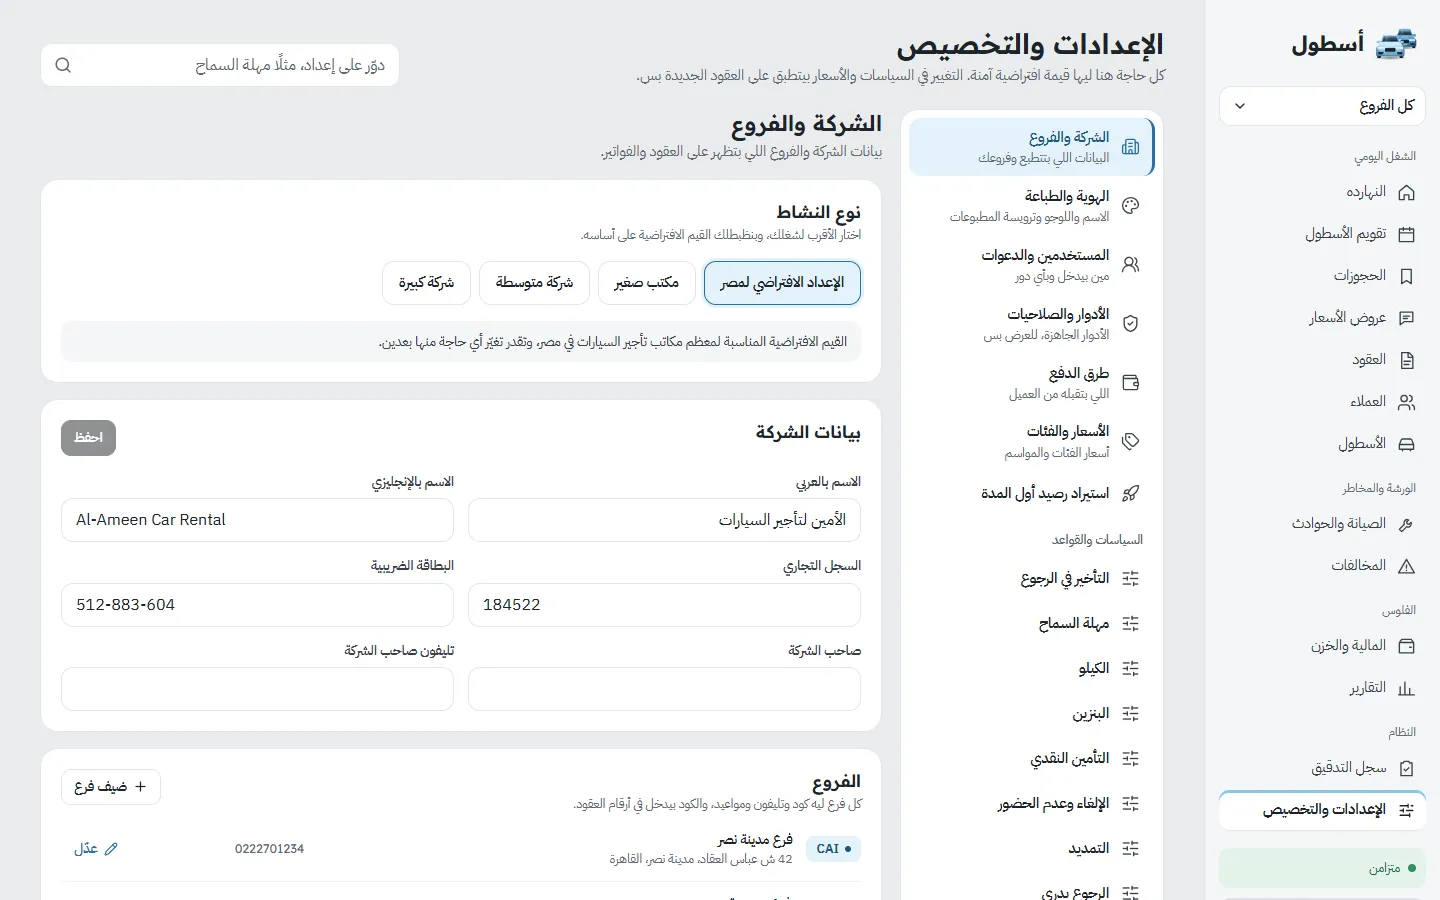Open the البنزين policy section
The height and width of the screenshot is (900, 1440).
(x=1031, y=714)
